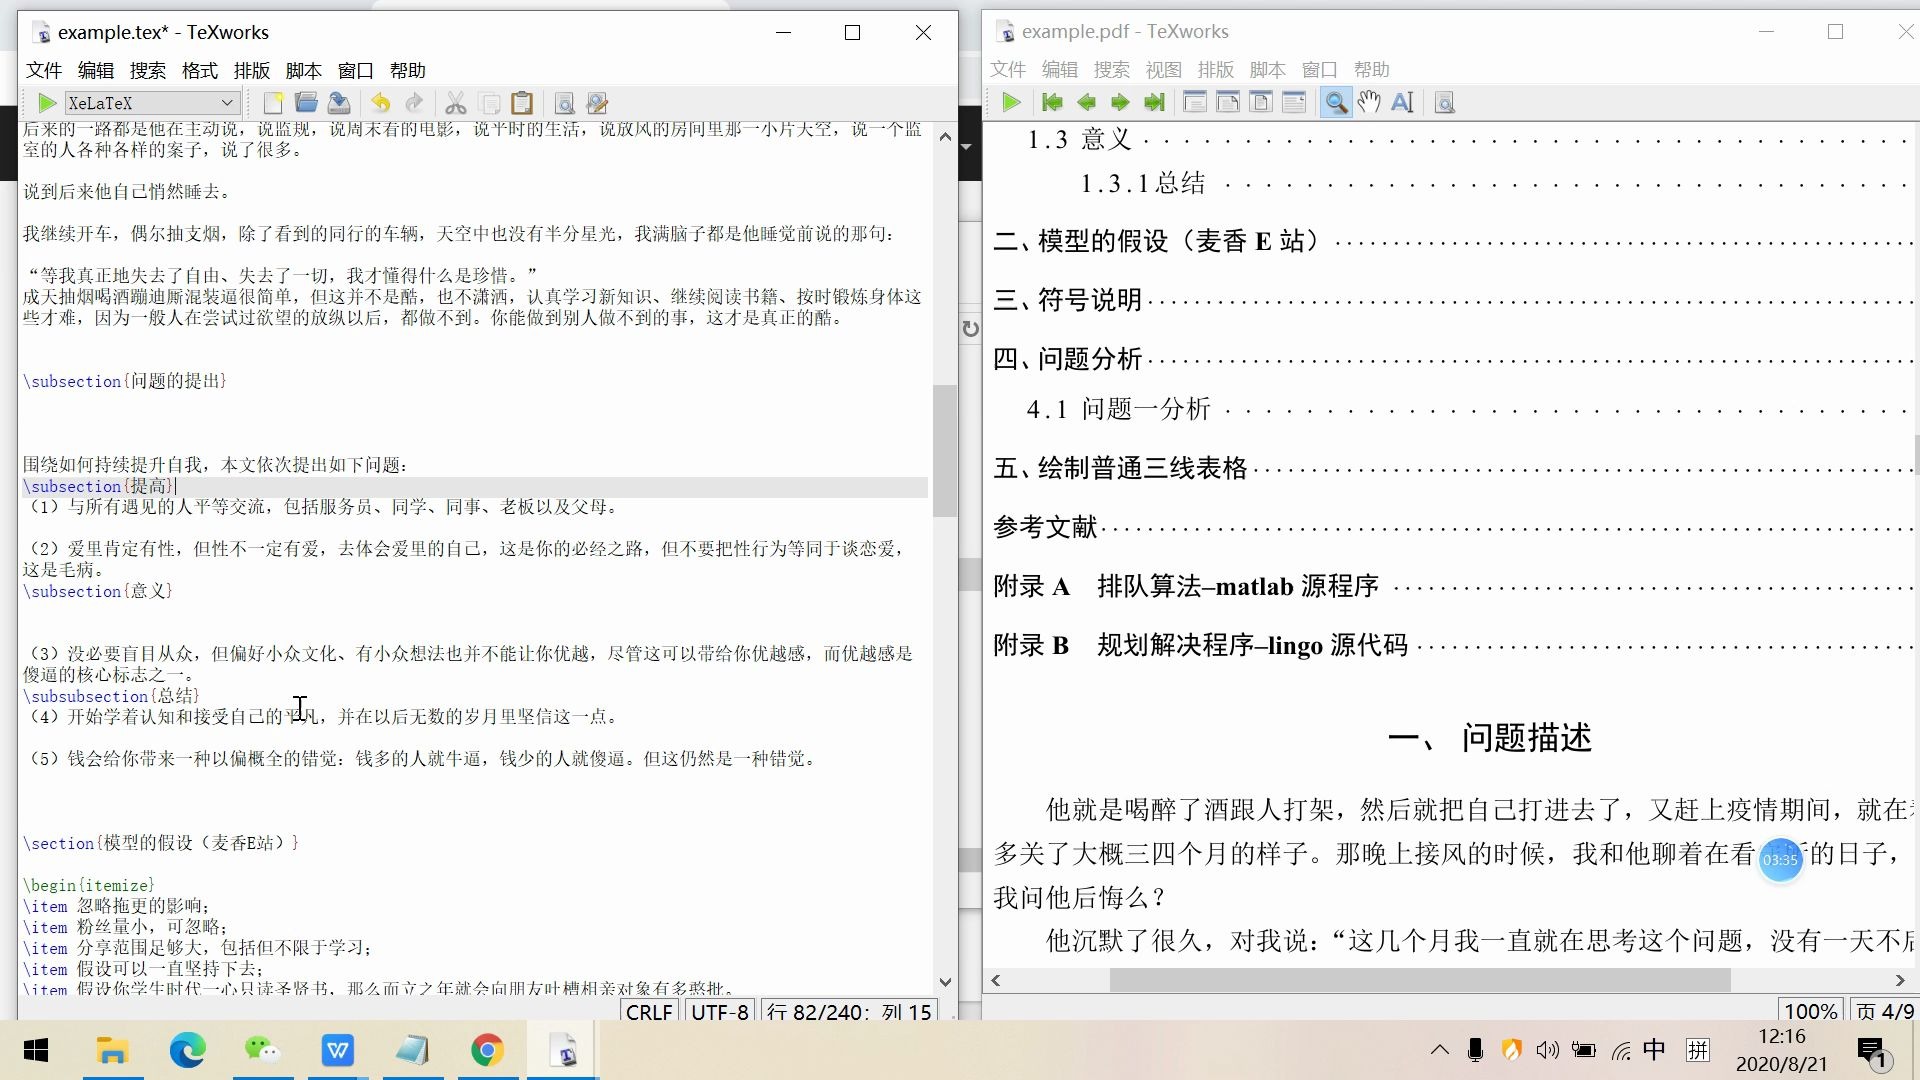Click TOC entry 三、符号说明 in PDF
The height and width of the screenshot is (1080, 1920).
1068,300
